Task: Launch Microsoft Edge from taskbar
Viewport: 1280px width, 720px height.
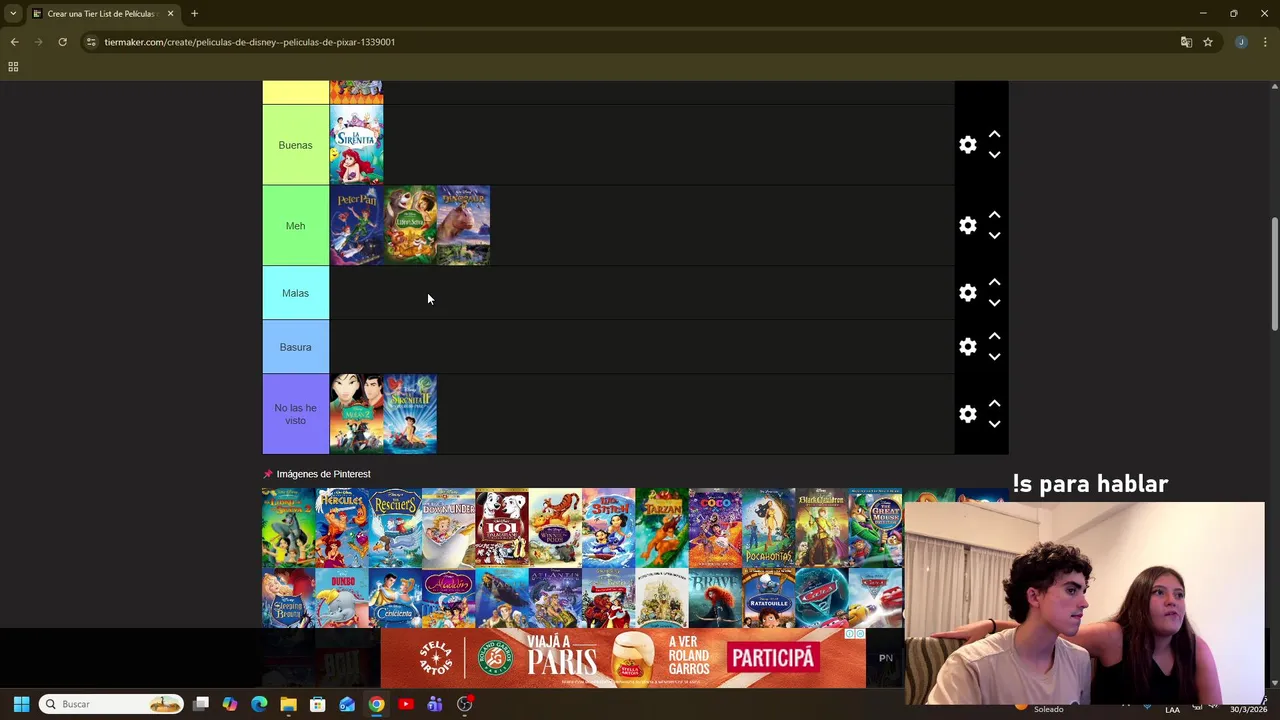Action: tap(259, 704)
